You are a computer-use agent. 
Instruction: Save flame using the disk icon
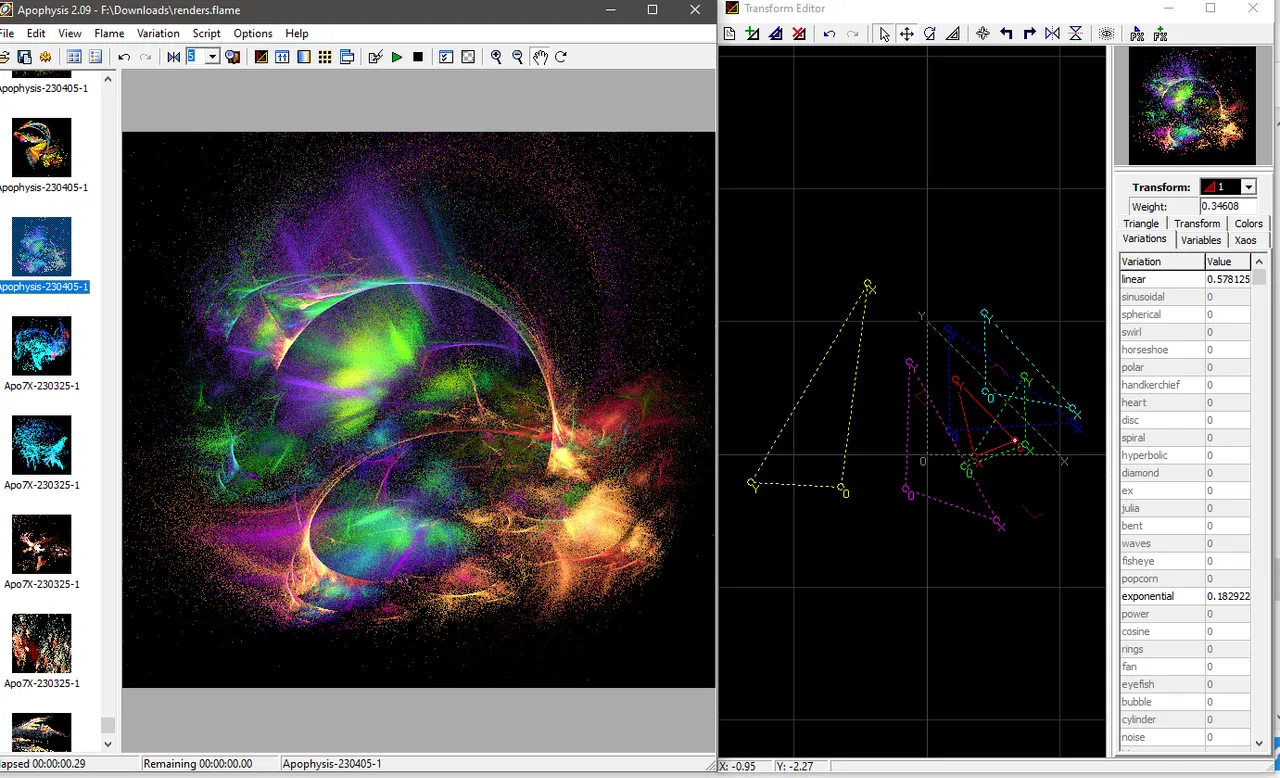(x=24, y=57)
